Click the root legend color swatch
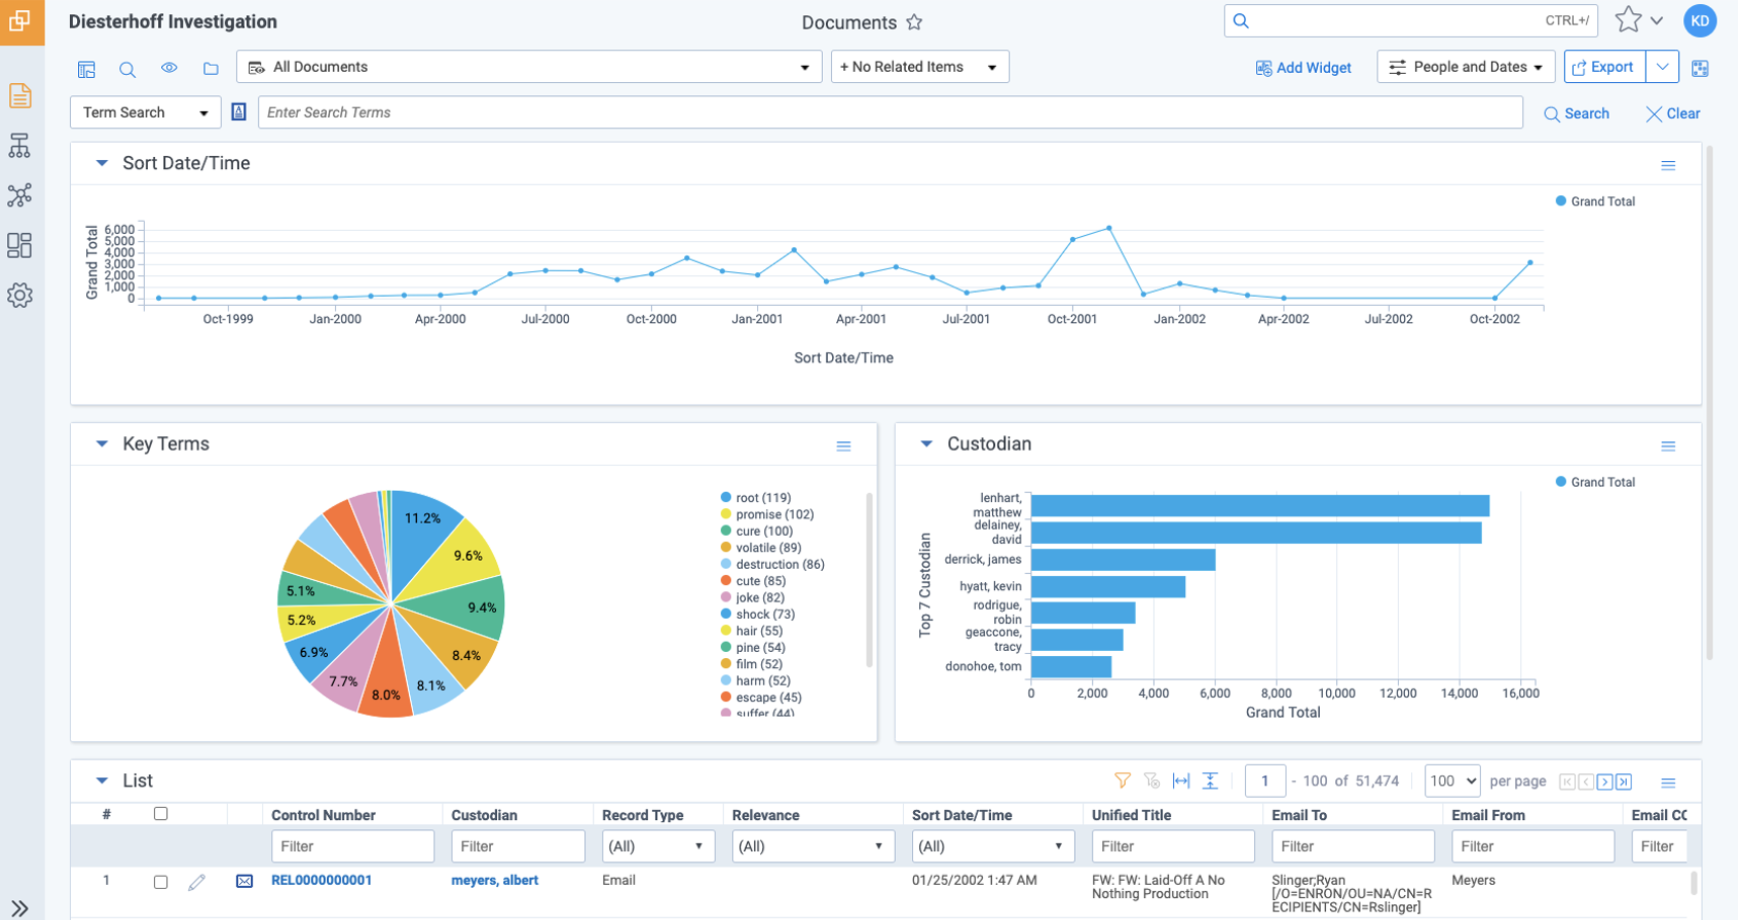This screenshot has height=920, width=1738. coord(726,497)
